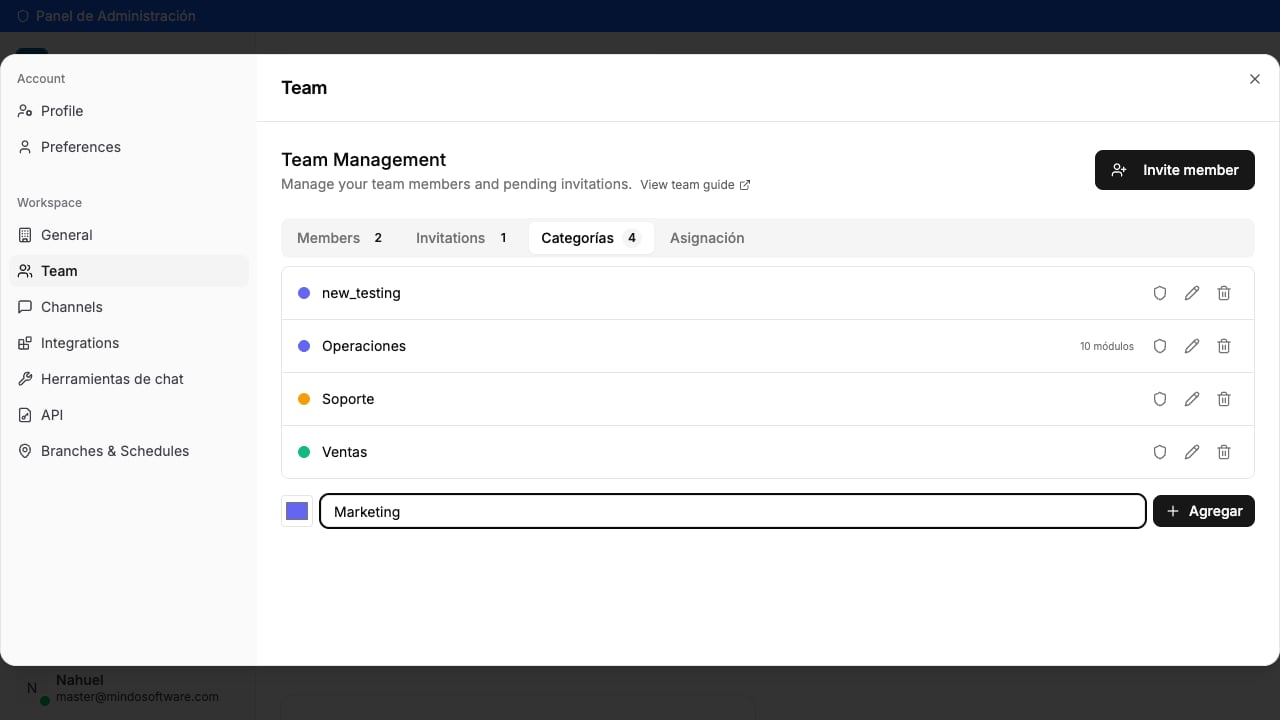
Task: Click the Ventas category name
Action: [344, 452]
